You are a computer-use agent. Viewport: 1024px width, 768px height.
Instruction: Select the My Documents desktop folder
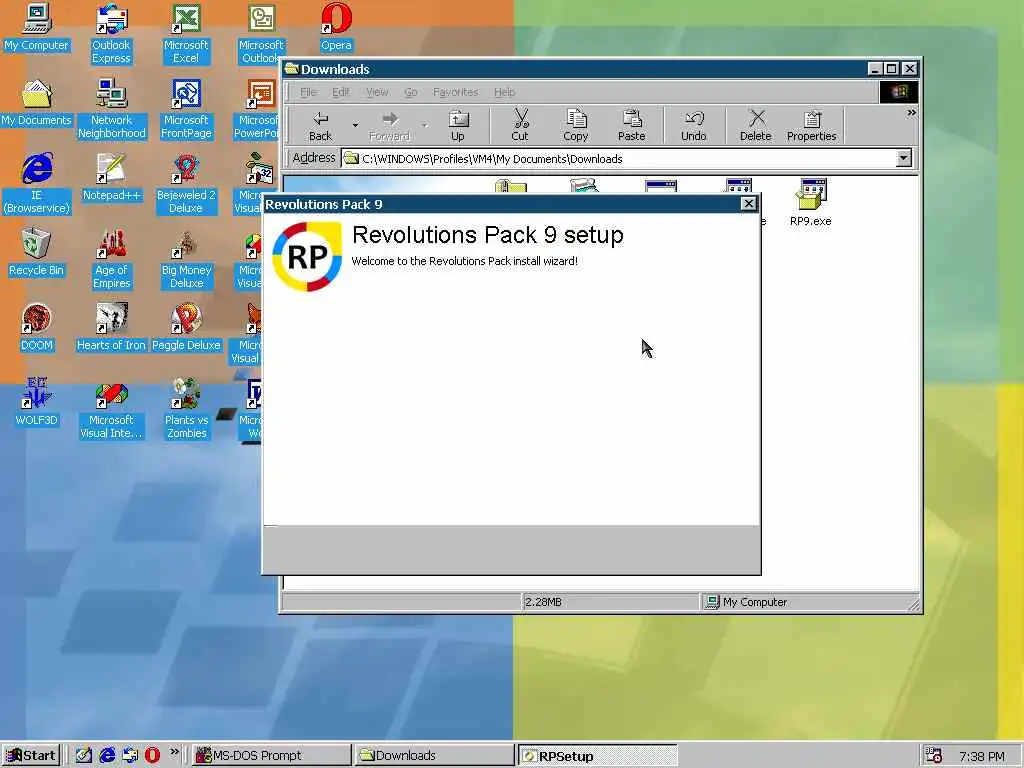[x=37, y=103]
